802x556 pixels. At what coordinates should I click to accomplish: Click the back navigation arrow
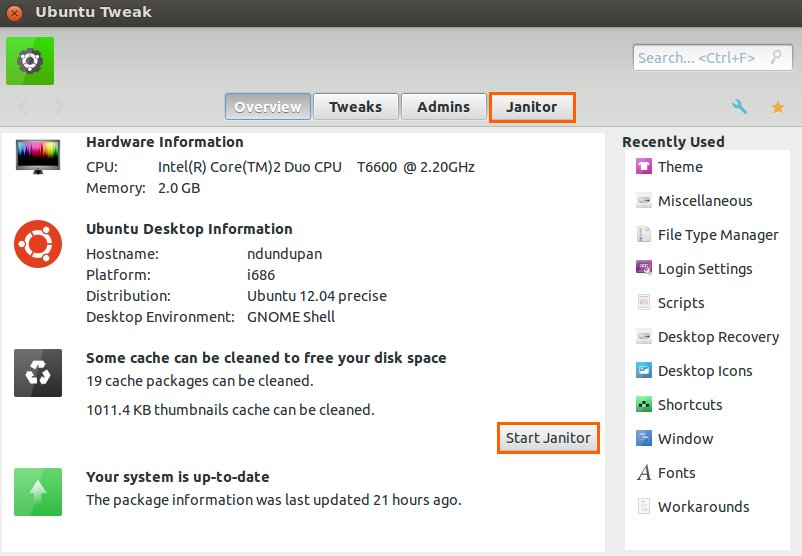(23, 107)
